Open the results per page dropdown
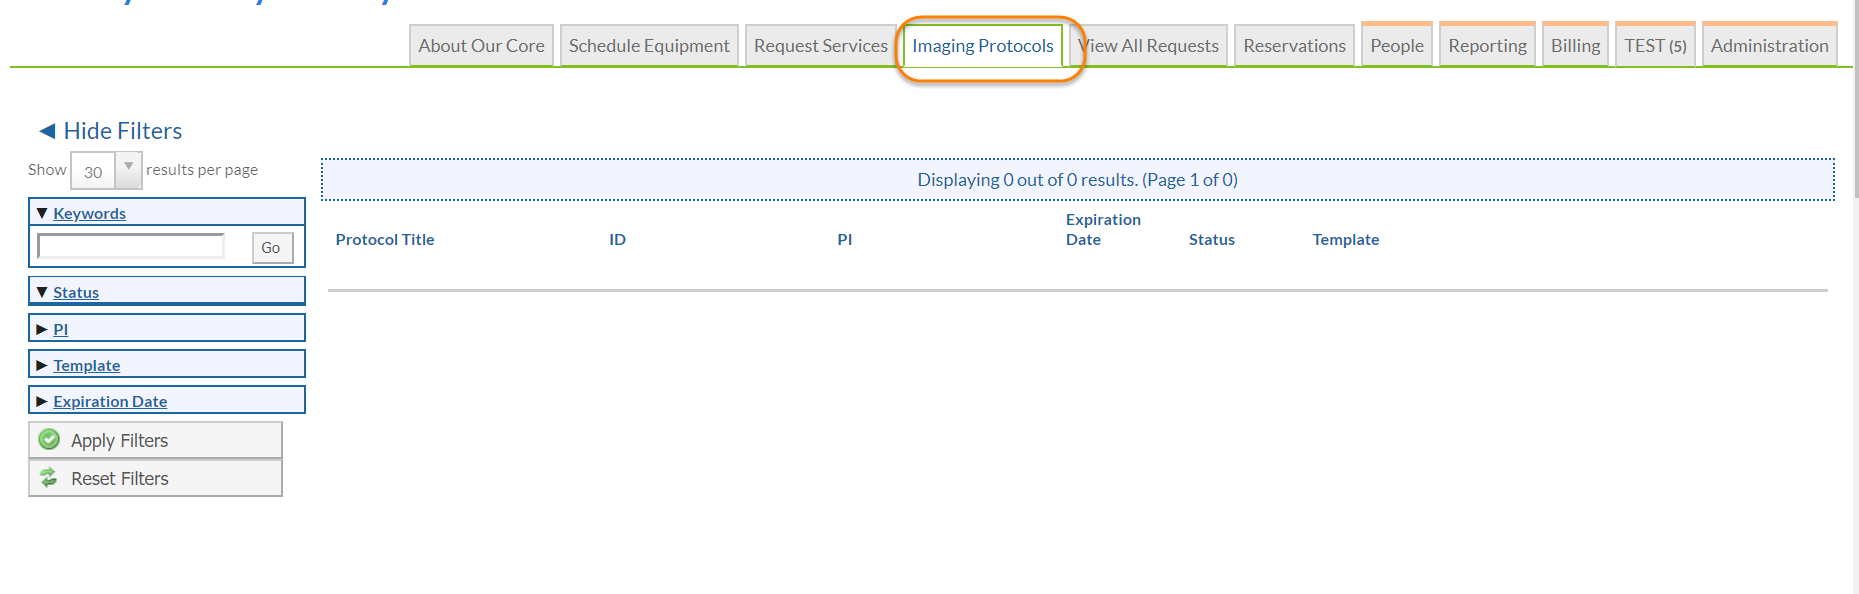 tap(128, 170)
